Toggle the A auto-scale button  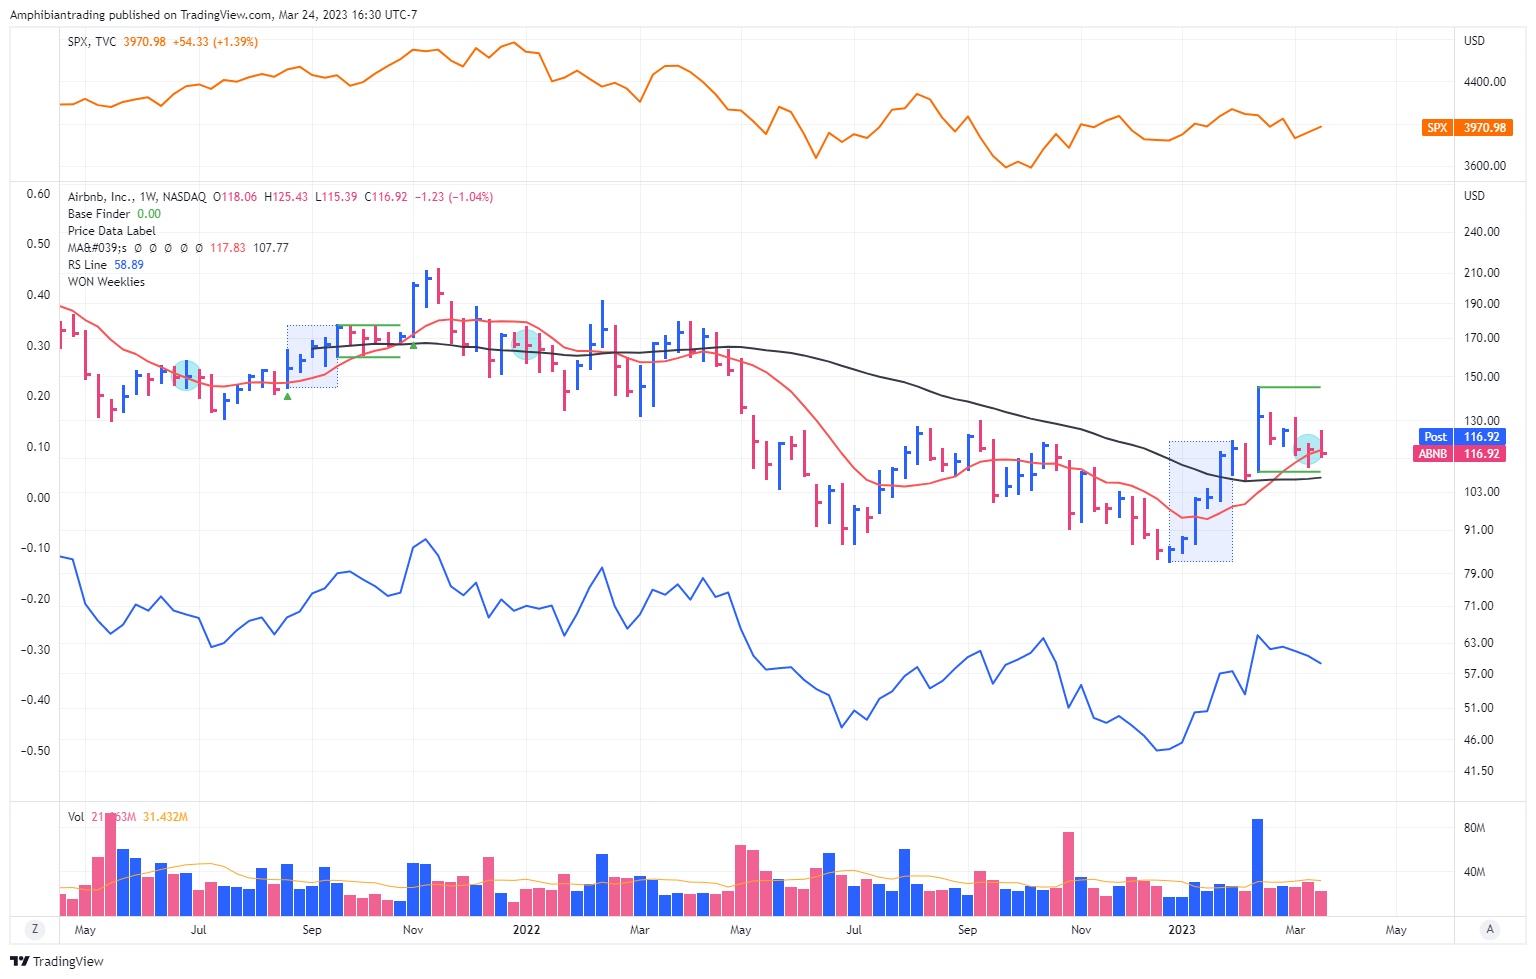pyautogui.click(x=1490, y=929)
